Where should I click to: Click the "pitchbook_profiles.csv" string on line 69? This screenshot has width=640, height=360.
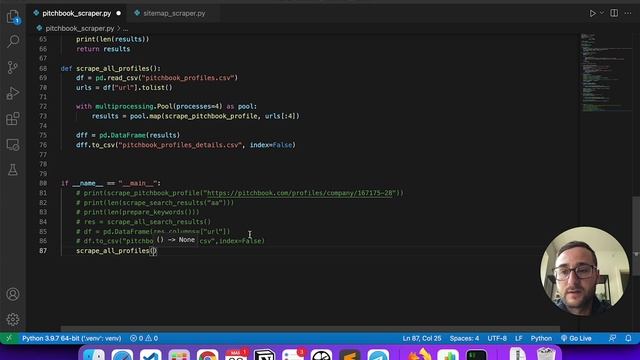coord(189,78)
